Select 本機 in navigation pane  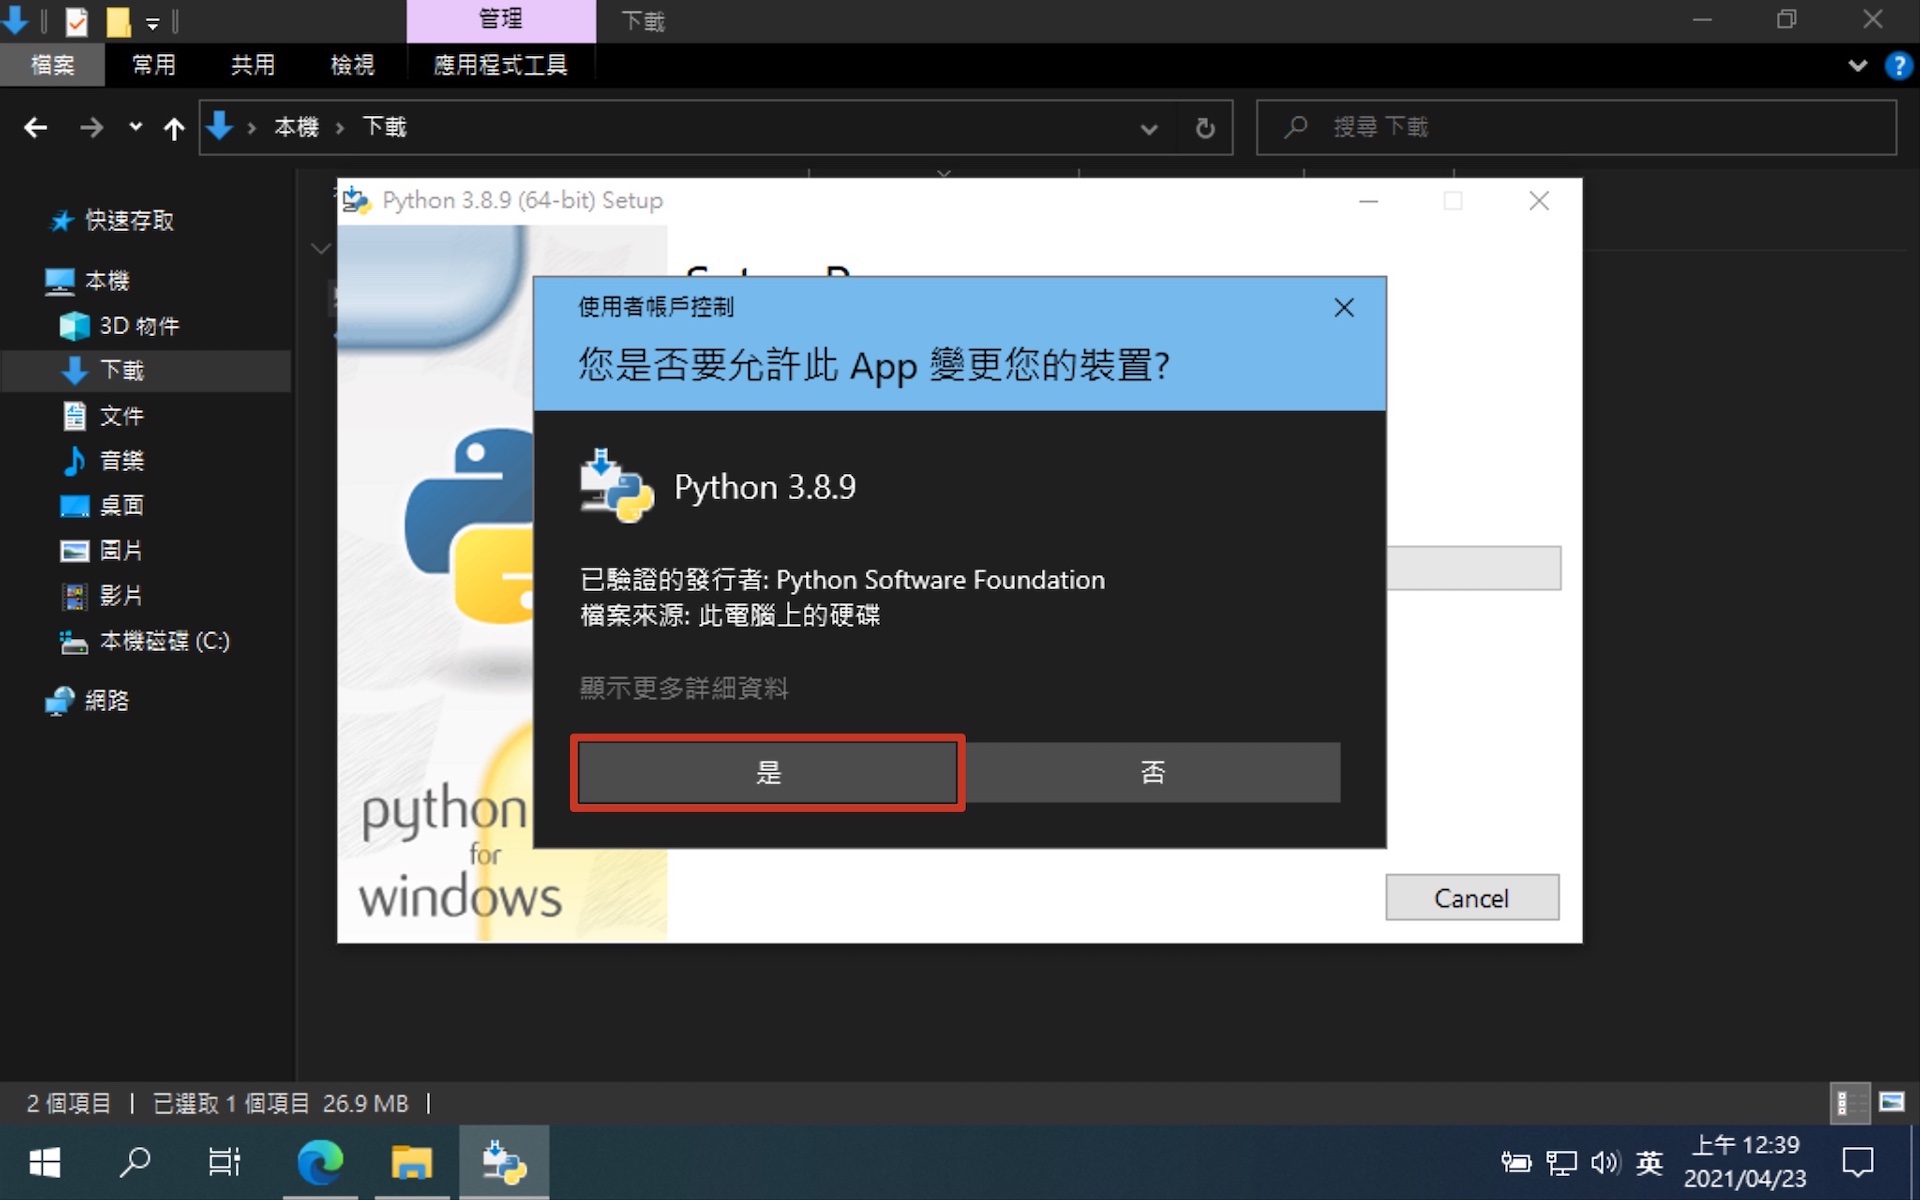pyautogui.click(x=88, y=281)
